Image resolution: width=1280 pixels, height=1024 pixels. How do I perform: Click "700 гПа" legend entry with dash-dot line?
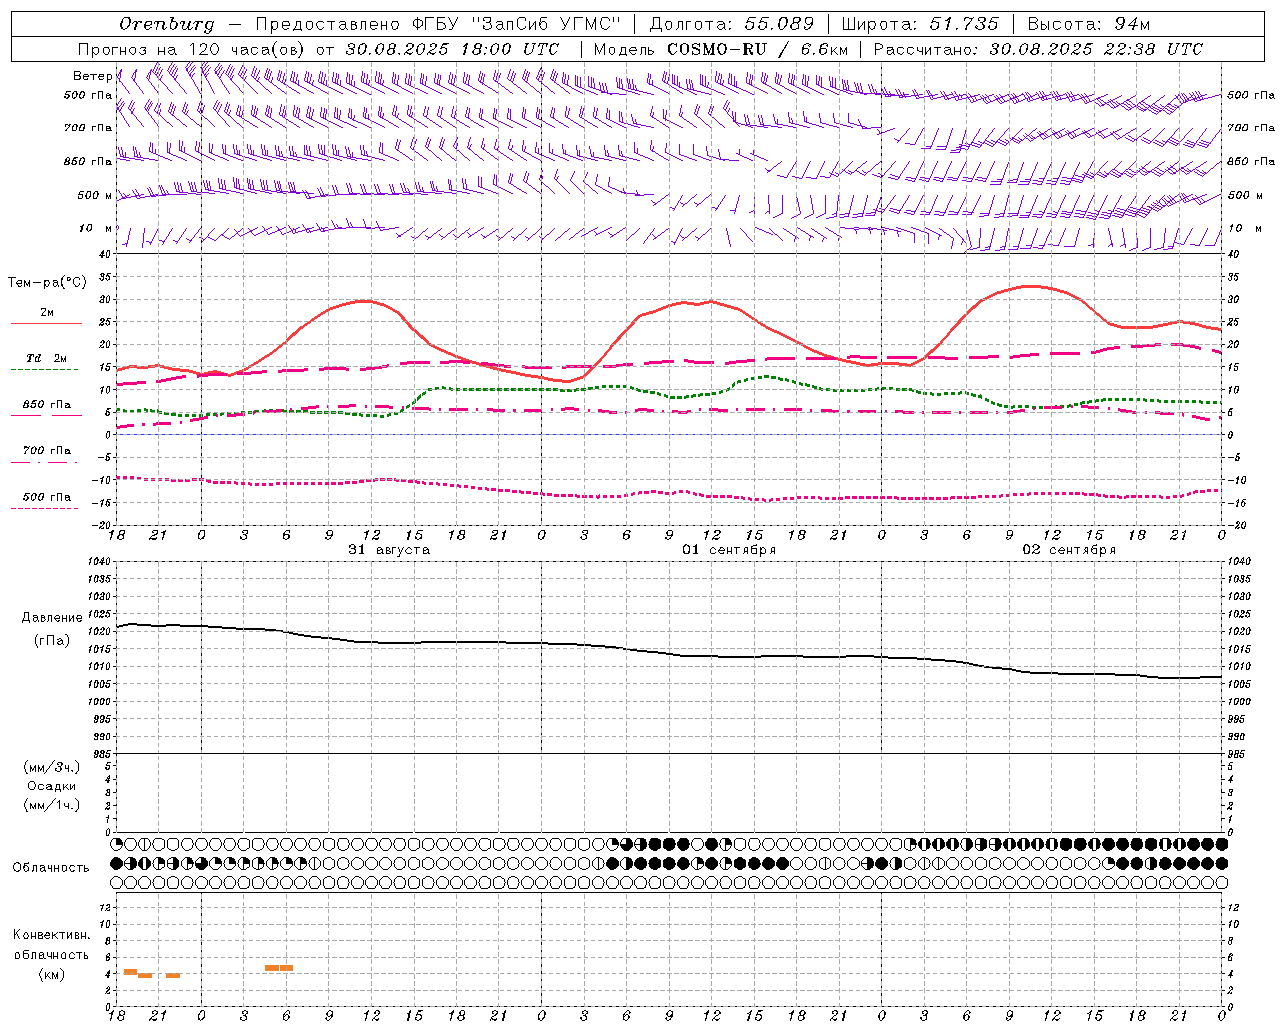click(46, 450)
